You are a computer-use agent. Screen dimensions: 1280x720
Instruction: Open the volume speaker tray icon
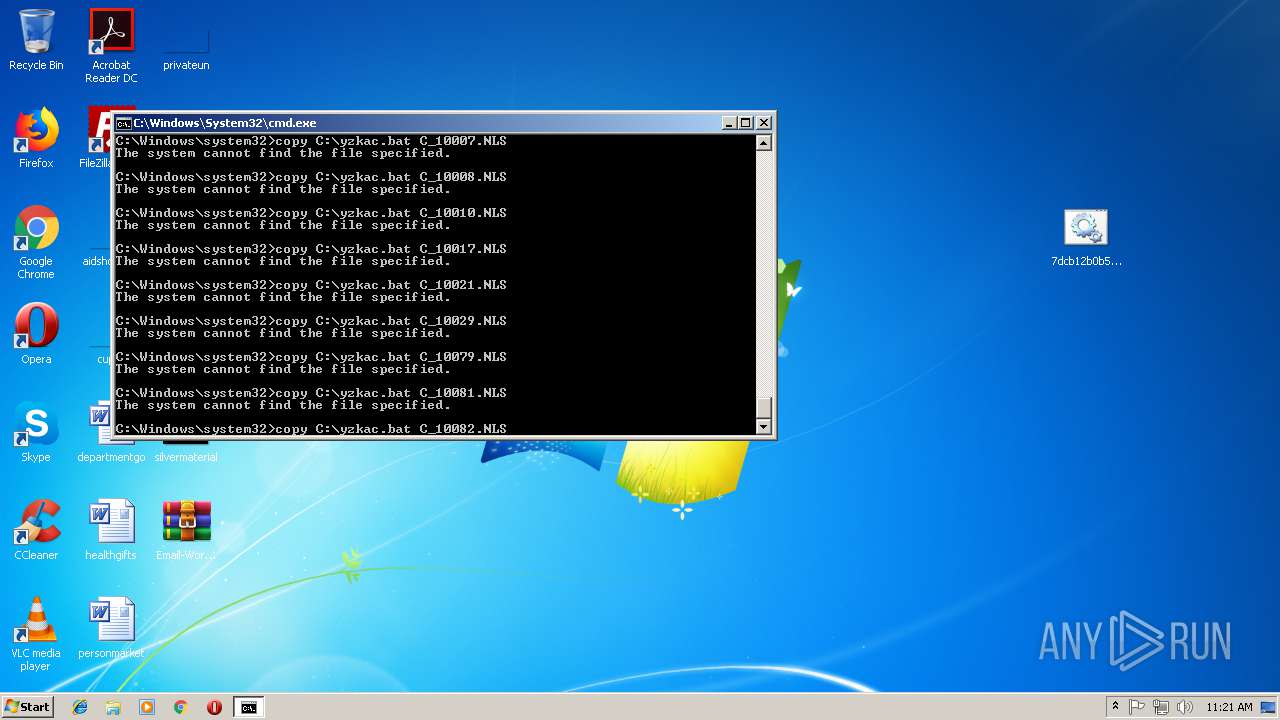click(1185, 707)
